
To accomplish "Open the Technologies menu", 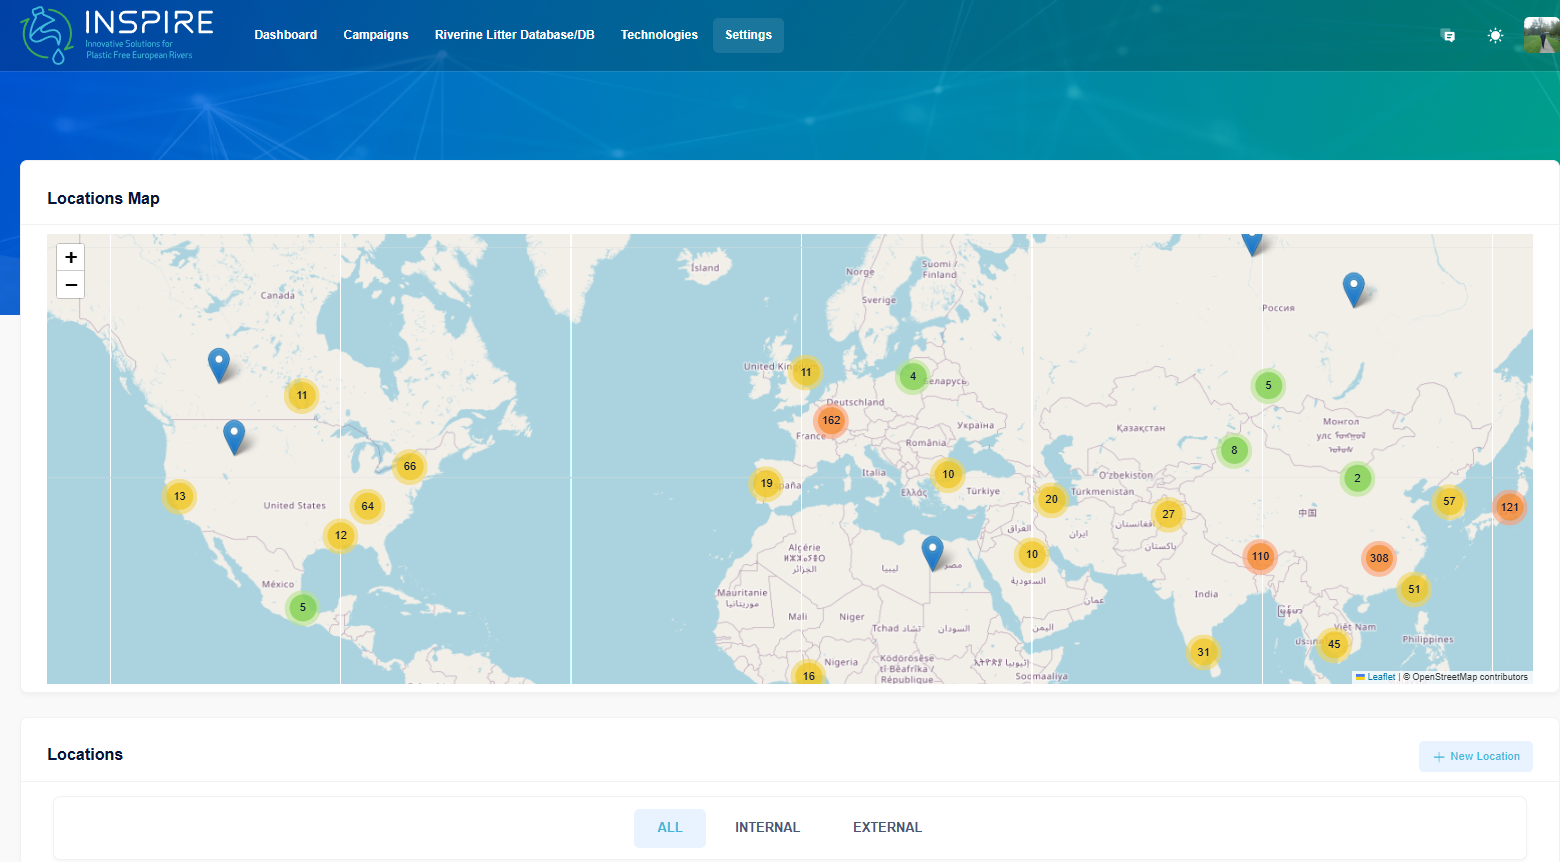I will point(659,35).
